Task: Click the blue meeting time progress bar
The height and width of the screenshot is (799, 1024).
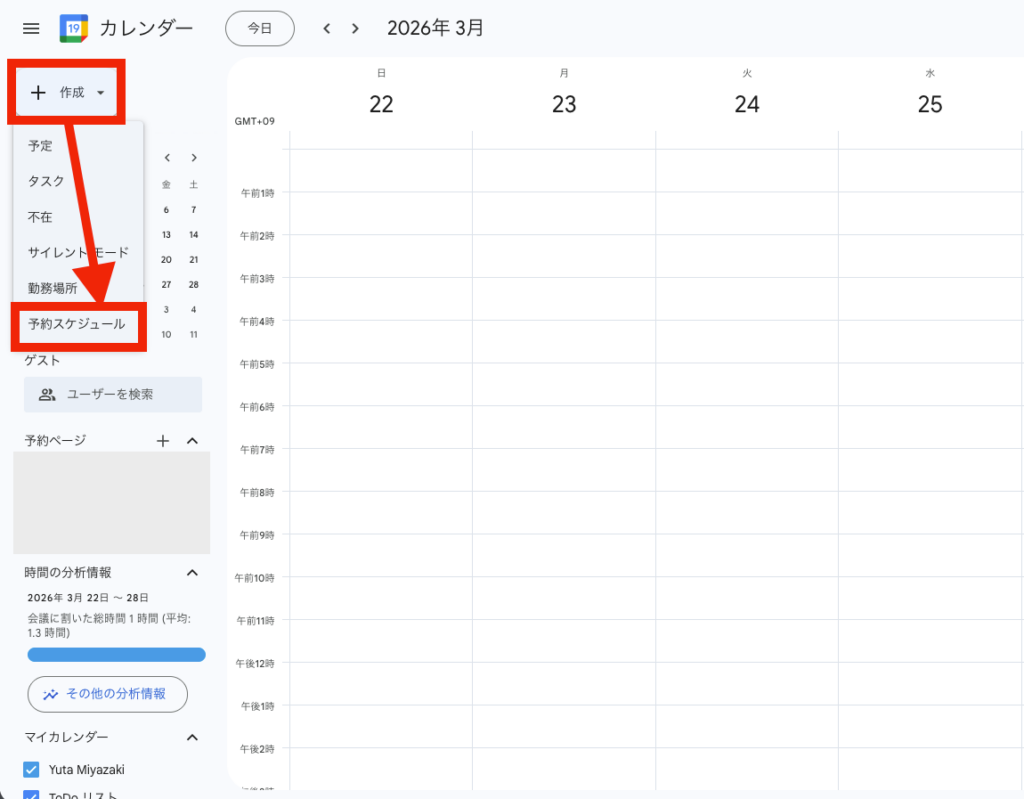Action: point(116,655)
